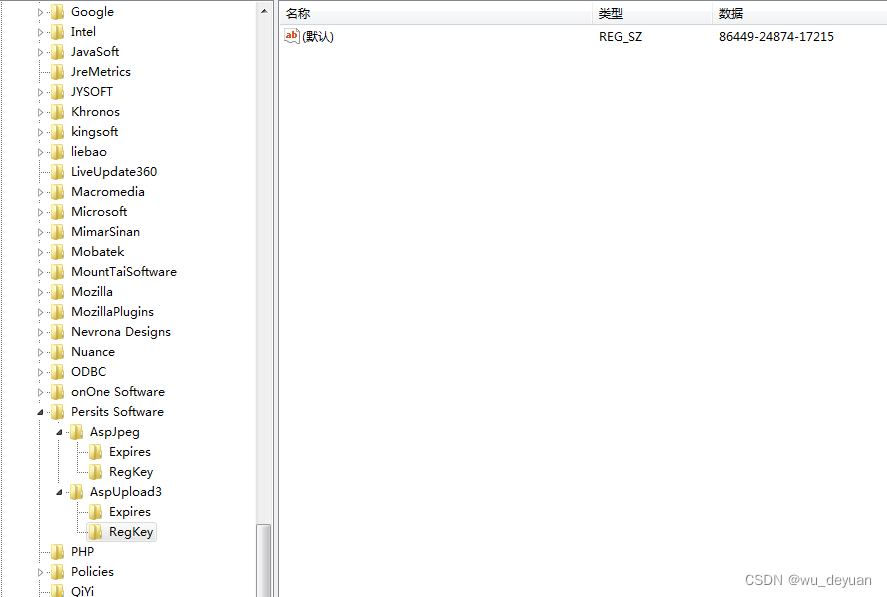
Task: Click the folder icon beside JavaSoft
Action: click(x=59, y=51)
